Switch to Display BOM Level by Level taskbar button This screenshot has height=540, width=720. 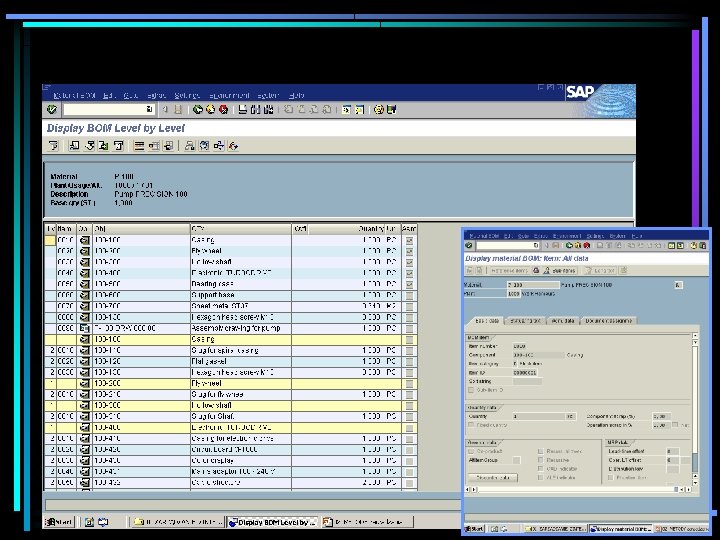[272, 522]
